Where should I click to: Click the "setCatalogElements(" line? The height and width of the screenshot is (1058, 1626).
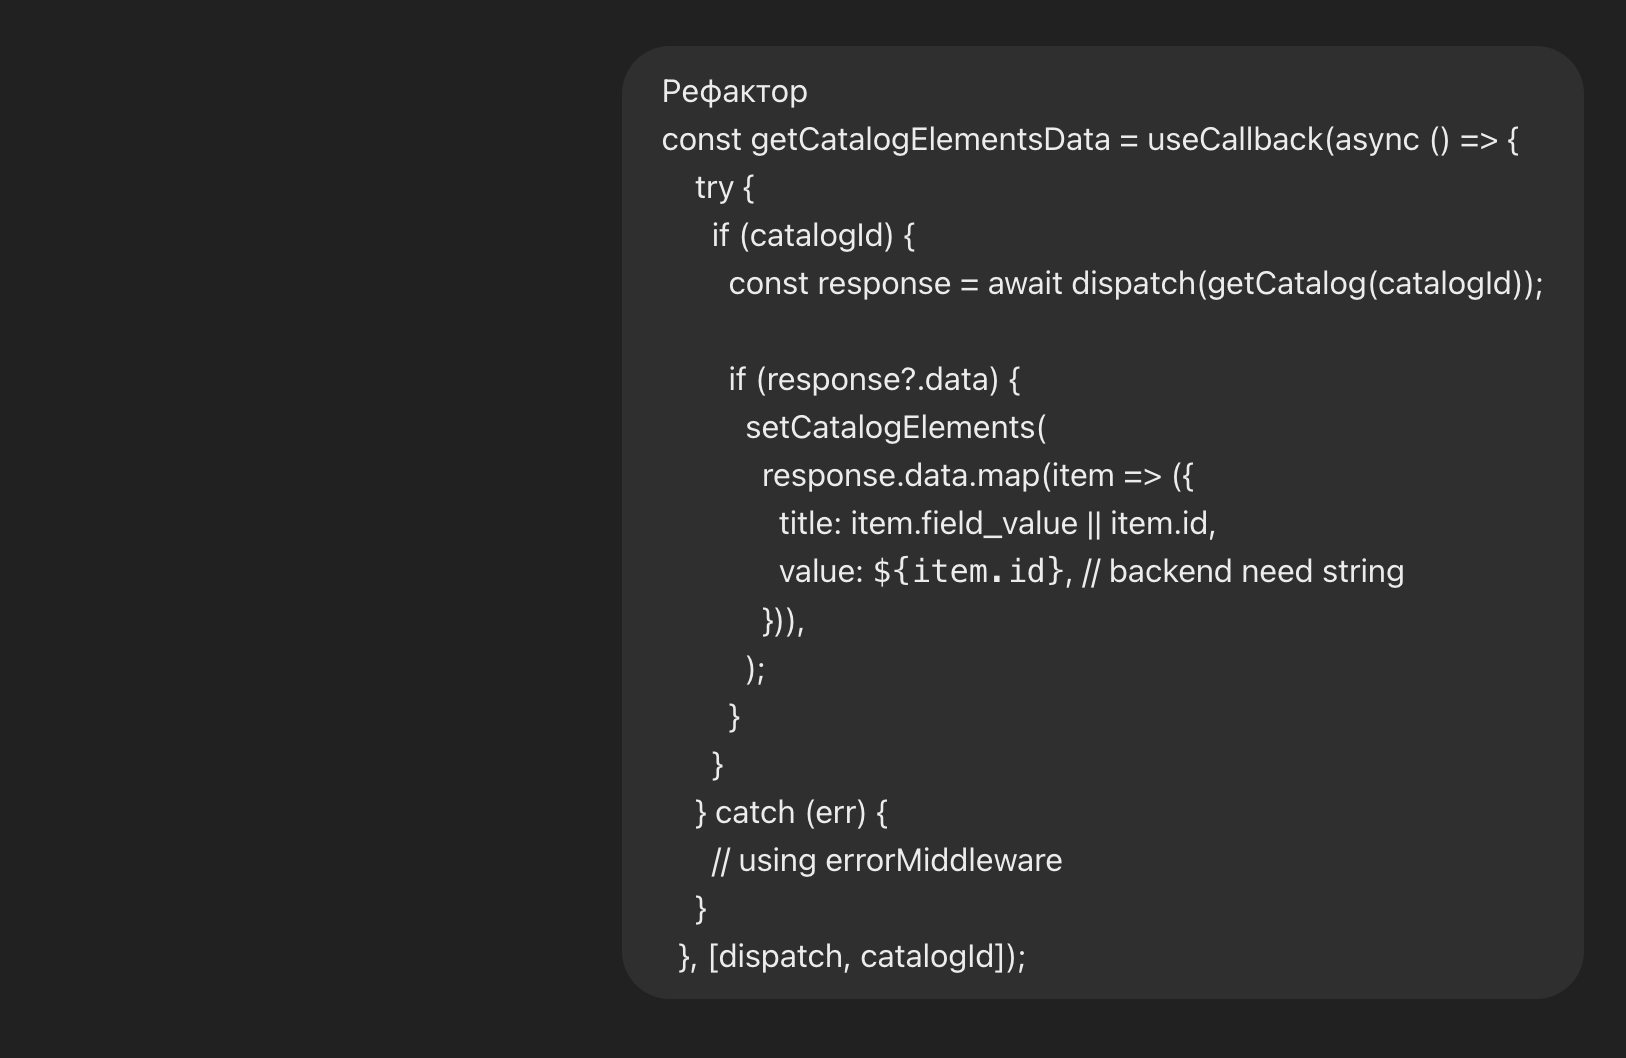tap(896, 428)
